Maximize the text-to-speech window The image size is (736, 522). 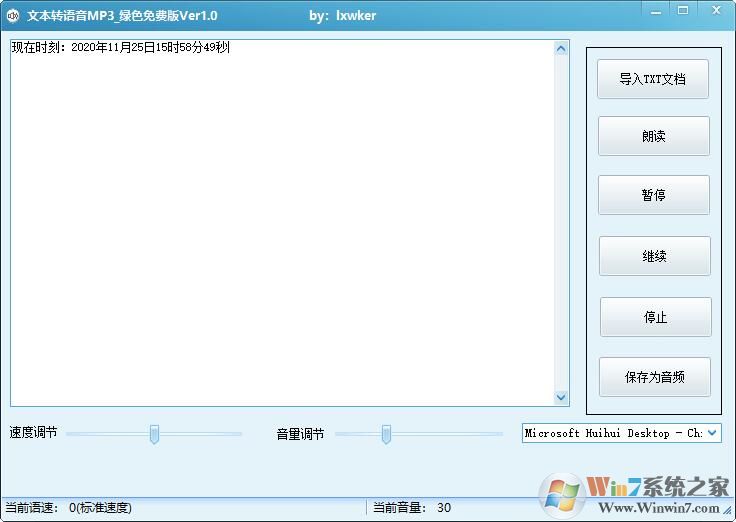pyautogui.click(x=683, y=10)
